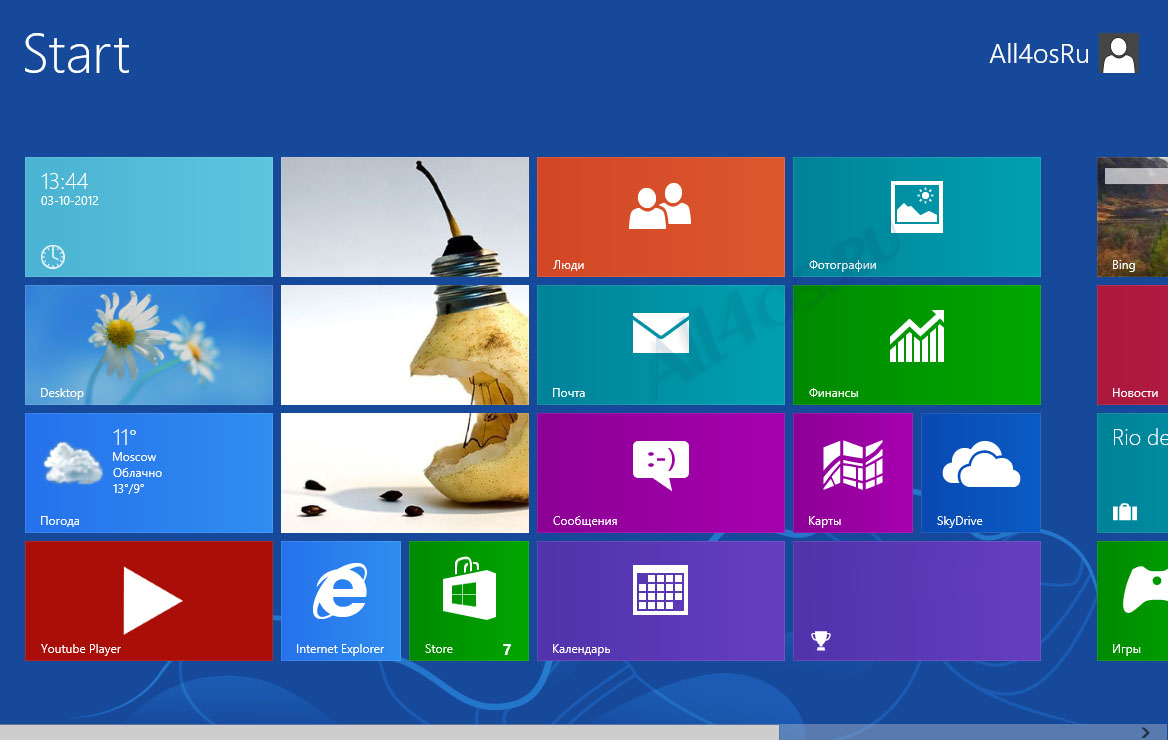This screenshot has width=1168, height=740.
Task: Open the People (Люди) tile icon
Action: (660, 205)
